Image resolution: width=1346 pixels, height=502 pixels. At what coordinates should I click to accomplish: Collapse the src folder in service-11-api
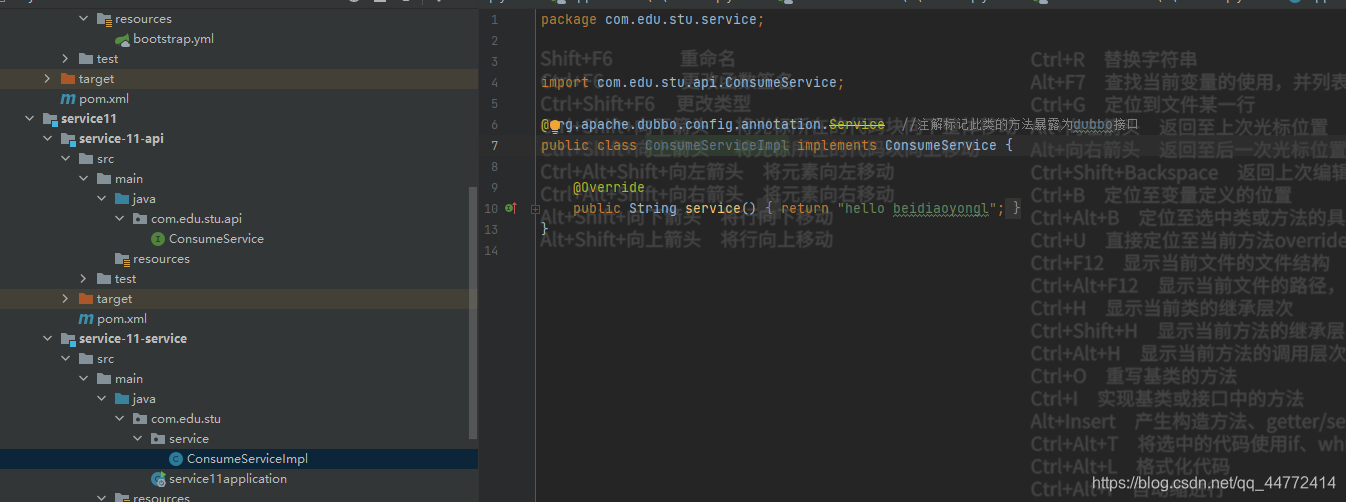pyautogui.click(x=66, y=159)
